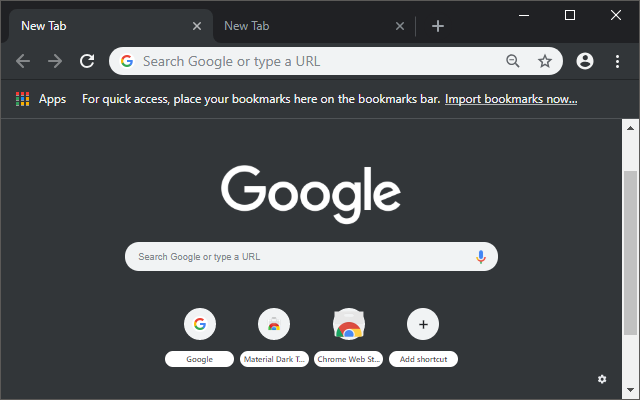
Task: Close the first New Tab
Action: 197,26
